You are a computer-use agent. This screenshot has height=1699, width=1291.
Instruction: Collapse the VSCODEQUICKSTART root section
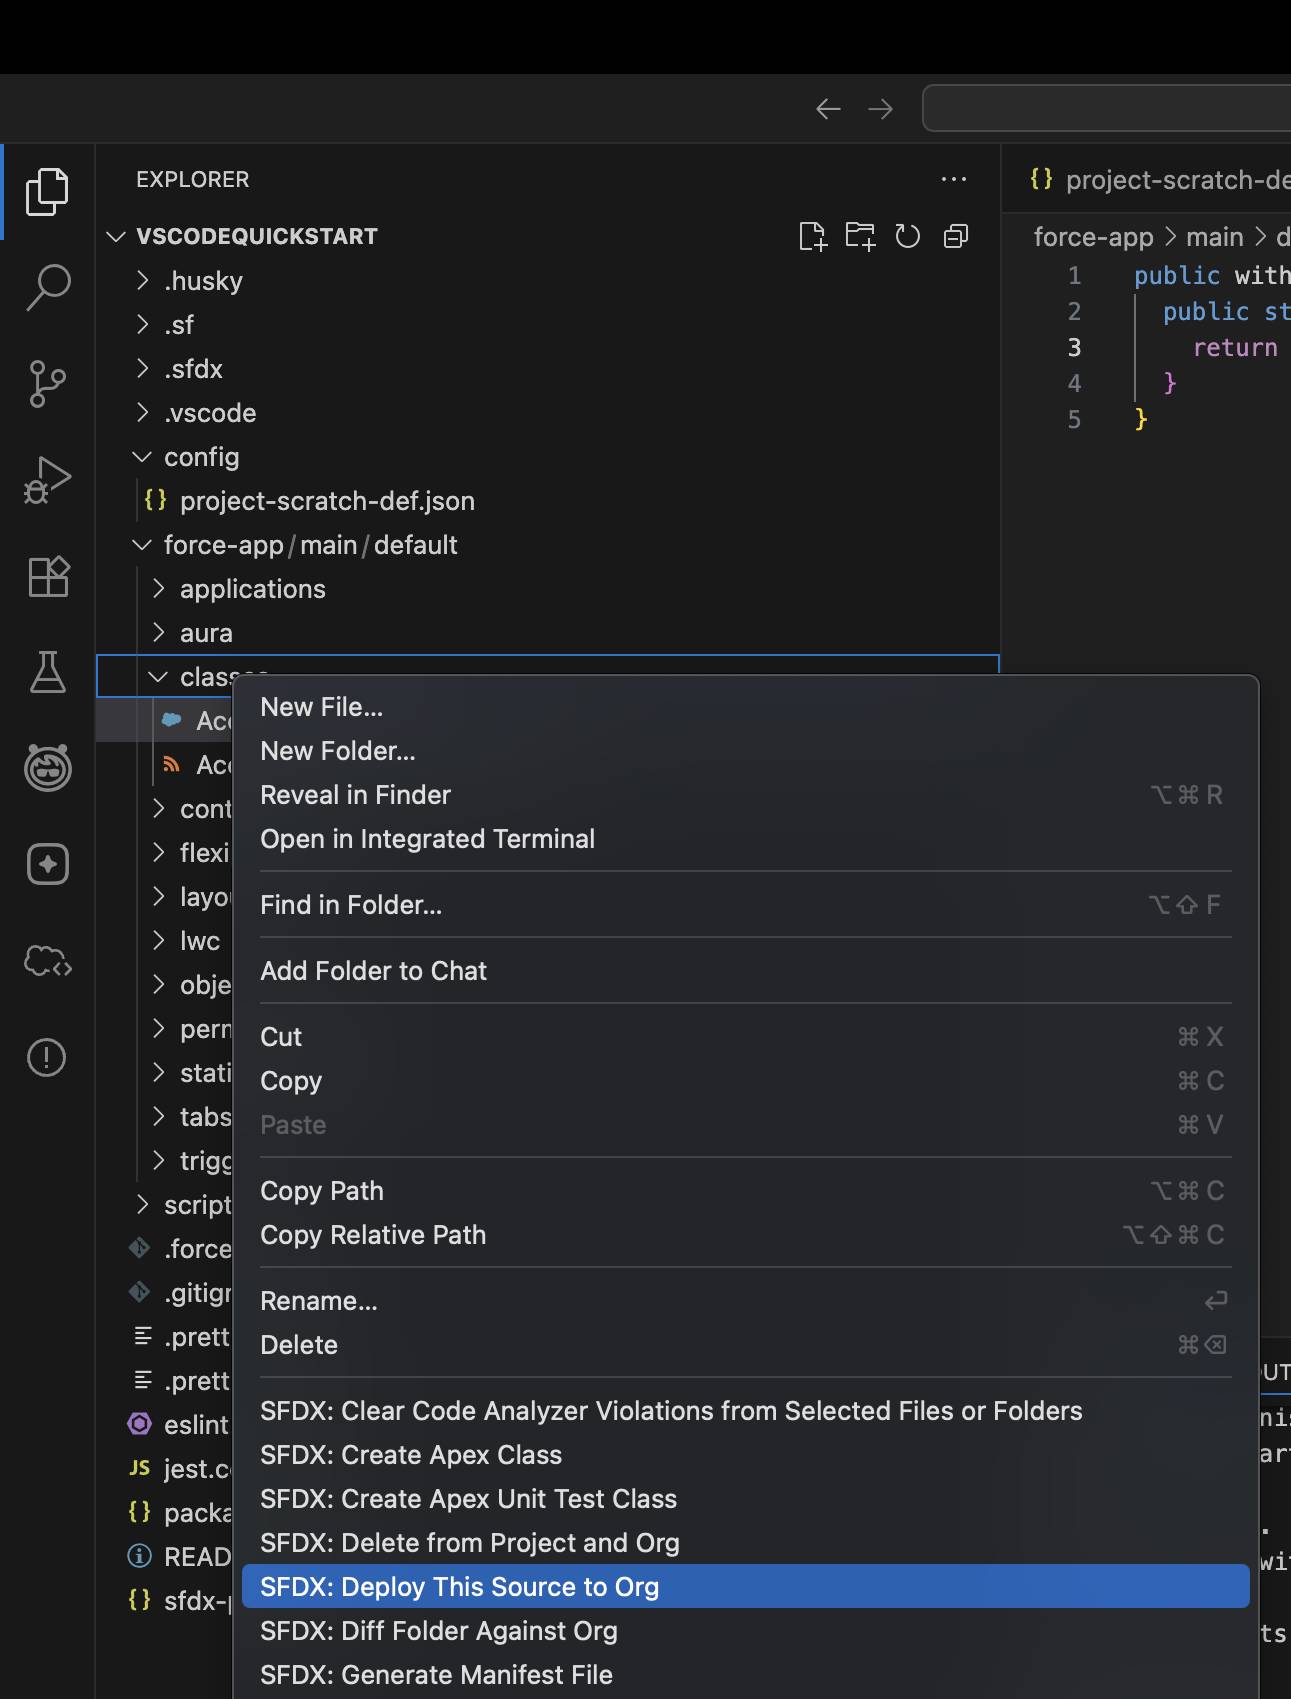click(116, 236)
